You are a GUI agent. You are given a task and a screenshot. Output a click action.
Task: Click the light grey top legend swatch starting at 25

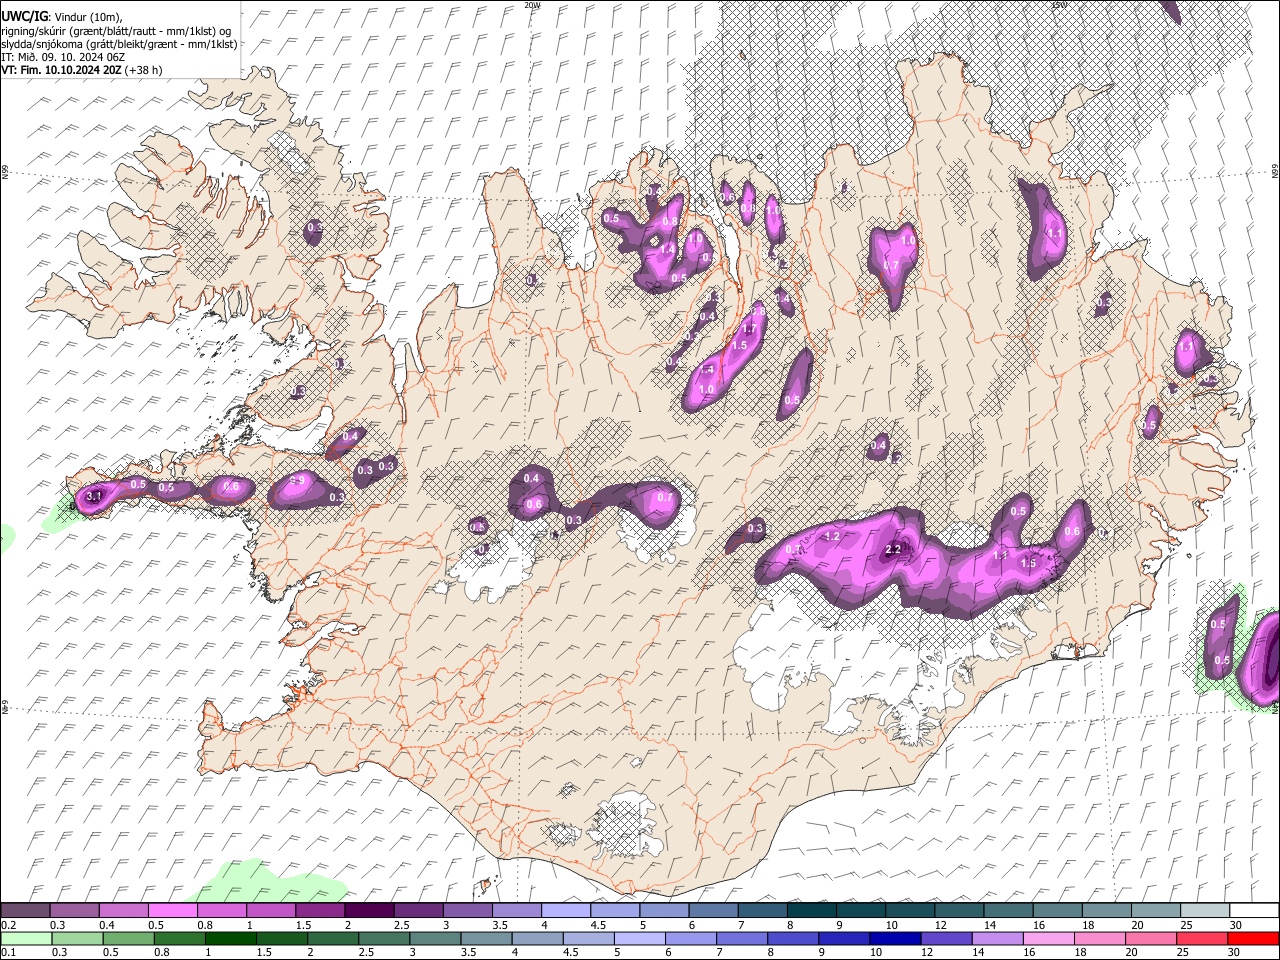tap(1204, 911)
